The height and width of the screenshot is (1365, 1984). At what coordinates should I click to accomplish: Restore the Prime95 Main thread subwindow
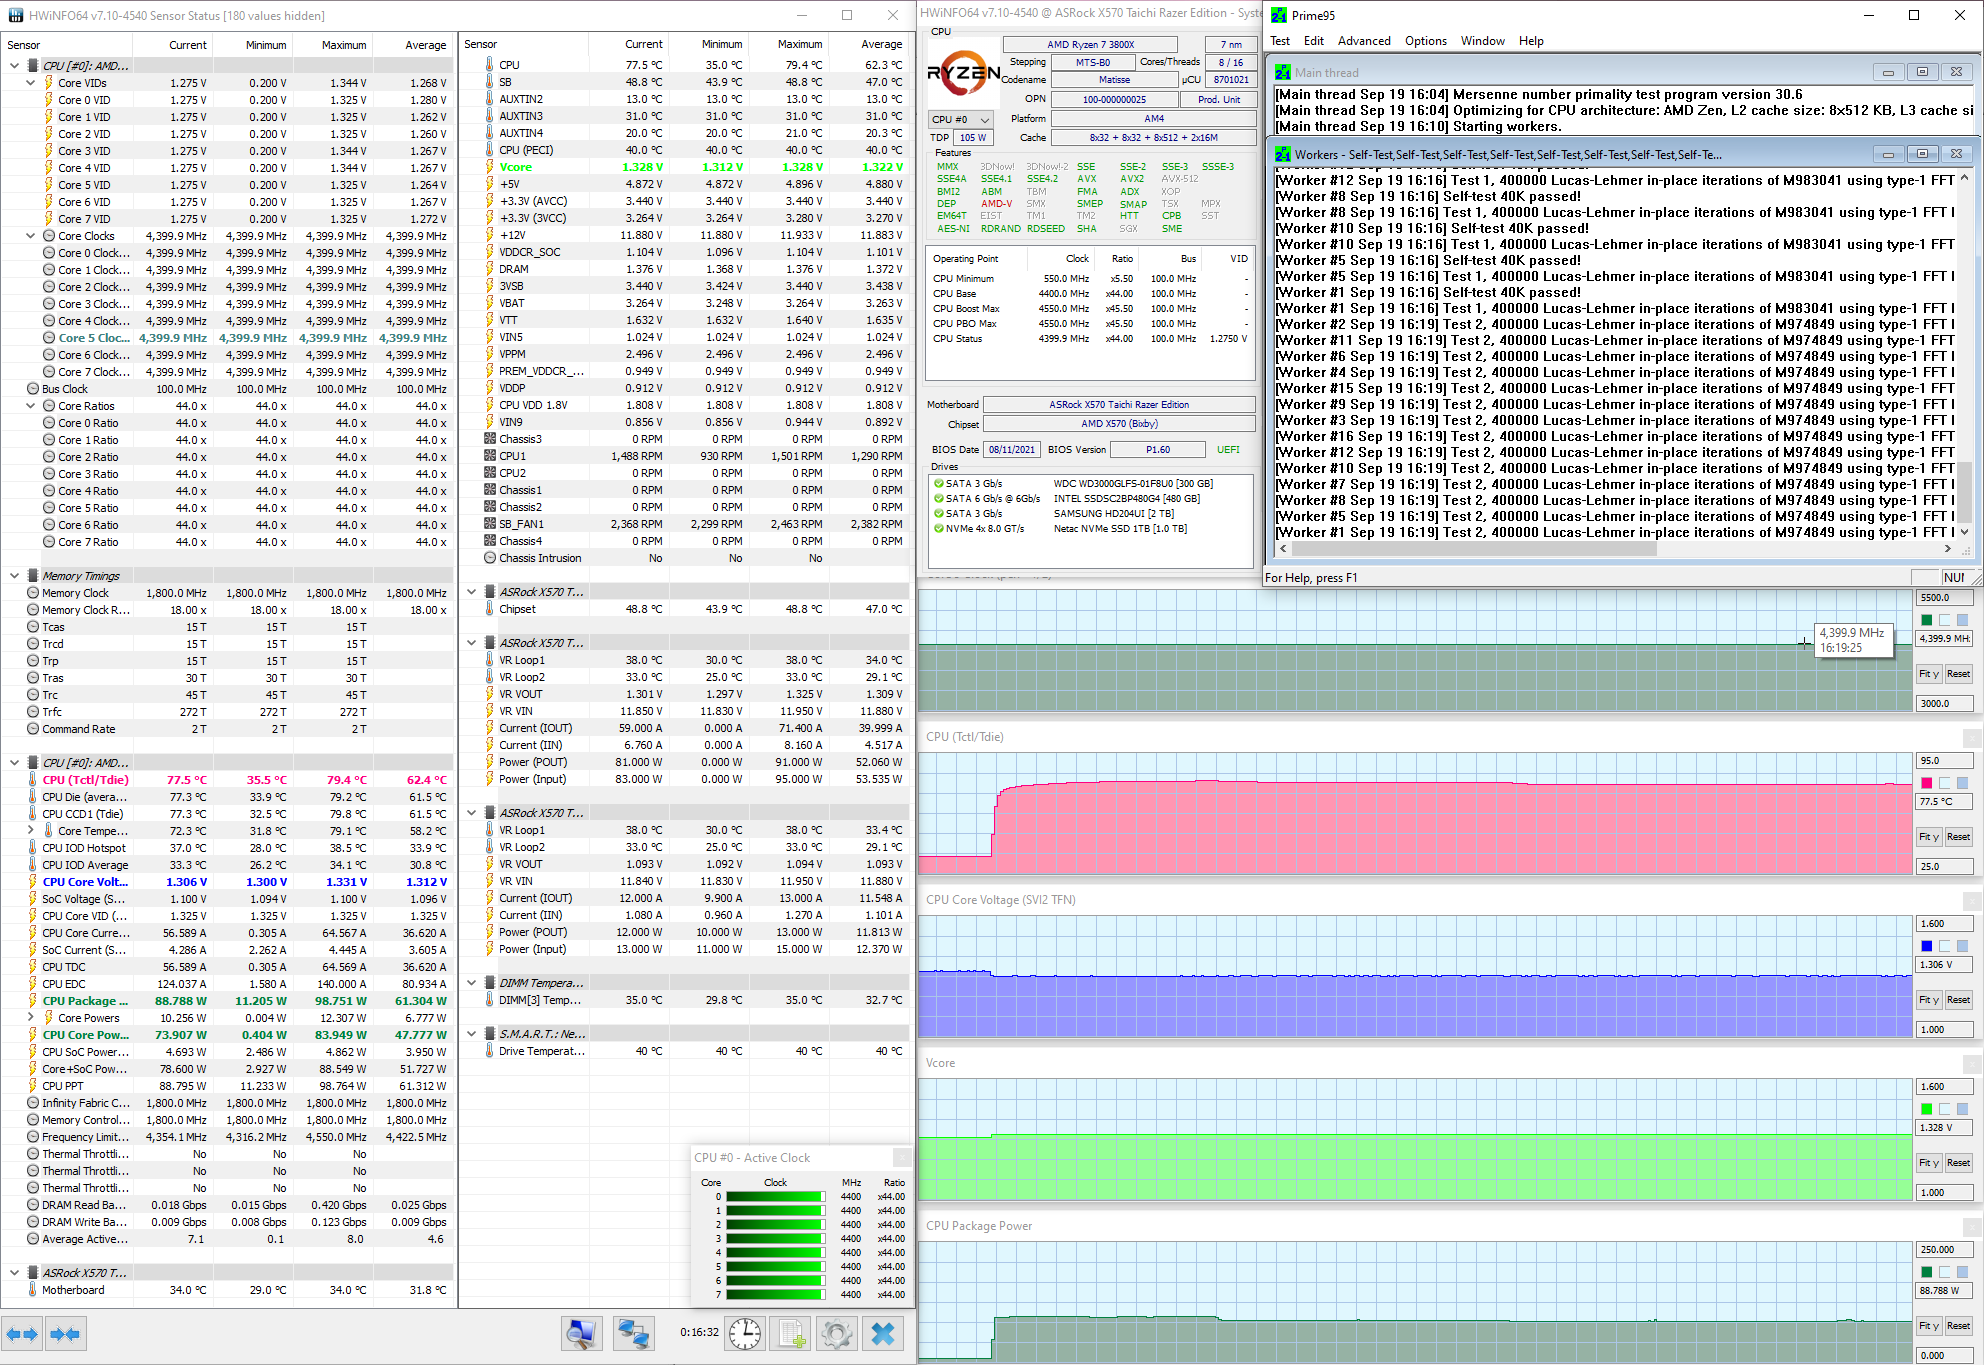tap(1921, 72)
